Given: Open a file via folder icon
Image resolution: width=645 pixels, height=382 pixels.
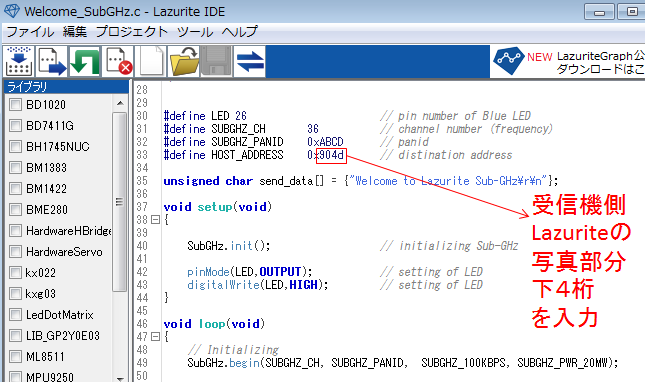Looking at the screenshot, I should (183, 61).
